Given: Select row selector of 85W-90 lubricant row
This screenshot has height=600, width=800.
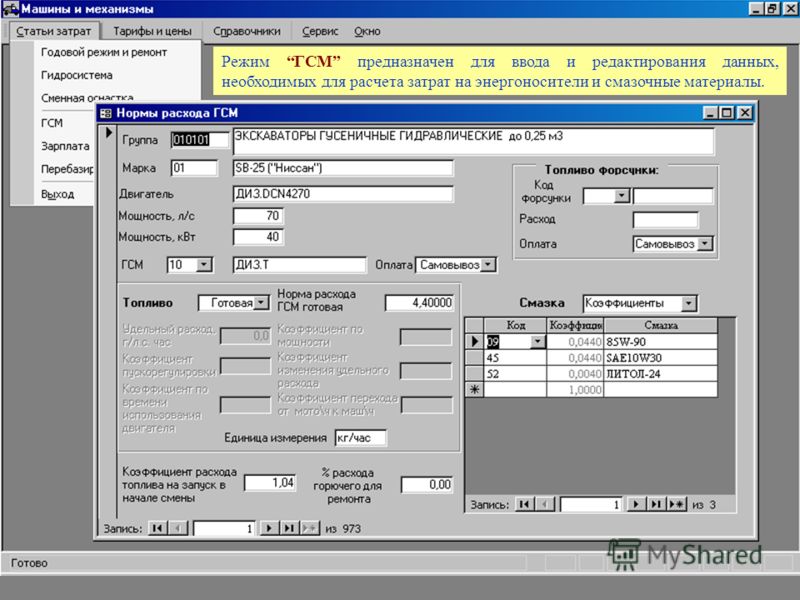Looking at the screenshot, I should point(474,341).
